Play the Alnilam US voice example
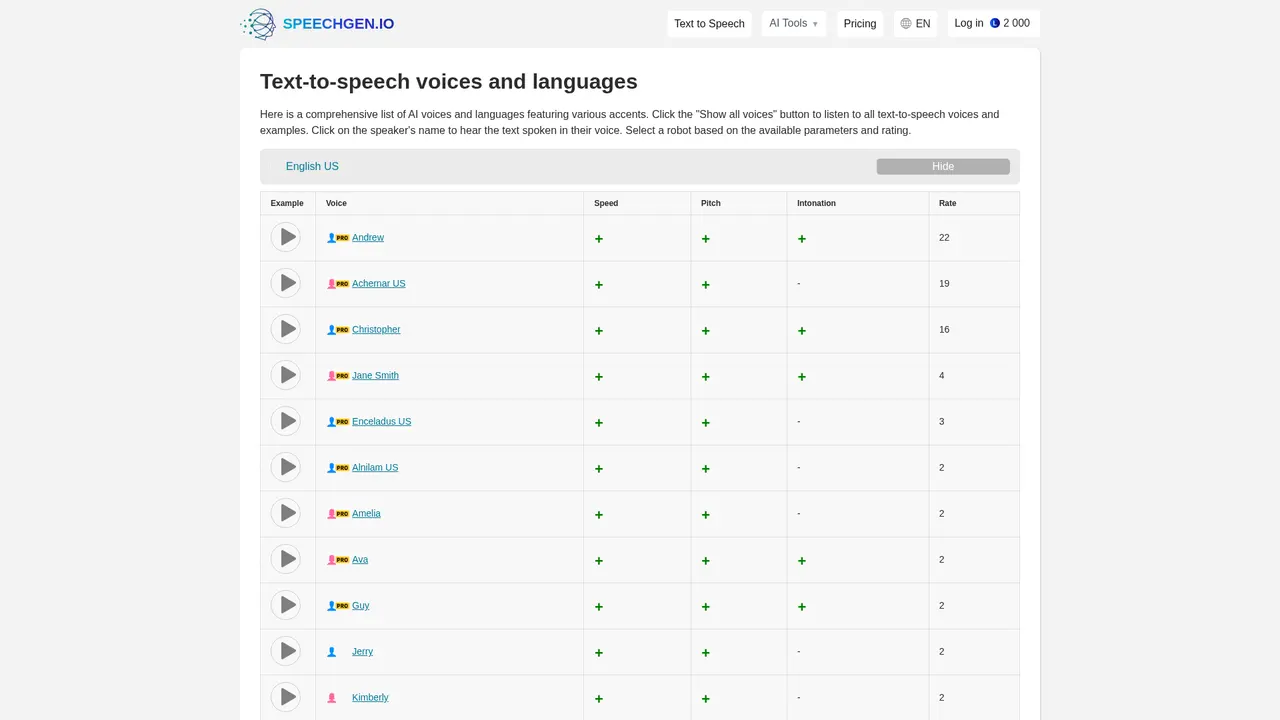Image resolution: width=1280 pixels, height=720 pixels. (x=286, y=467)
